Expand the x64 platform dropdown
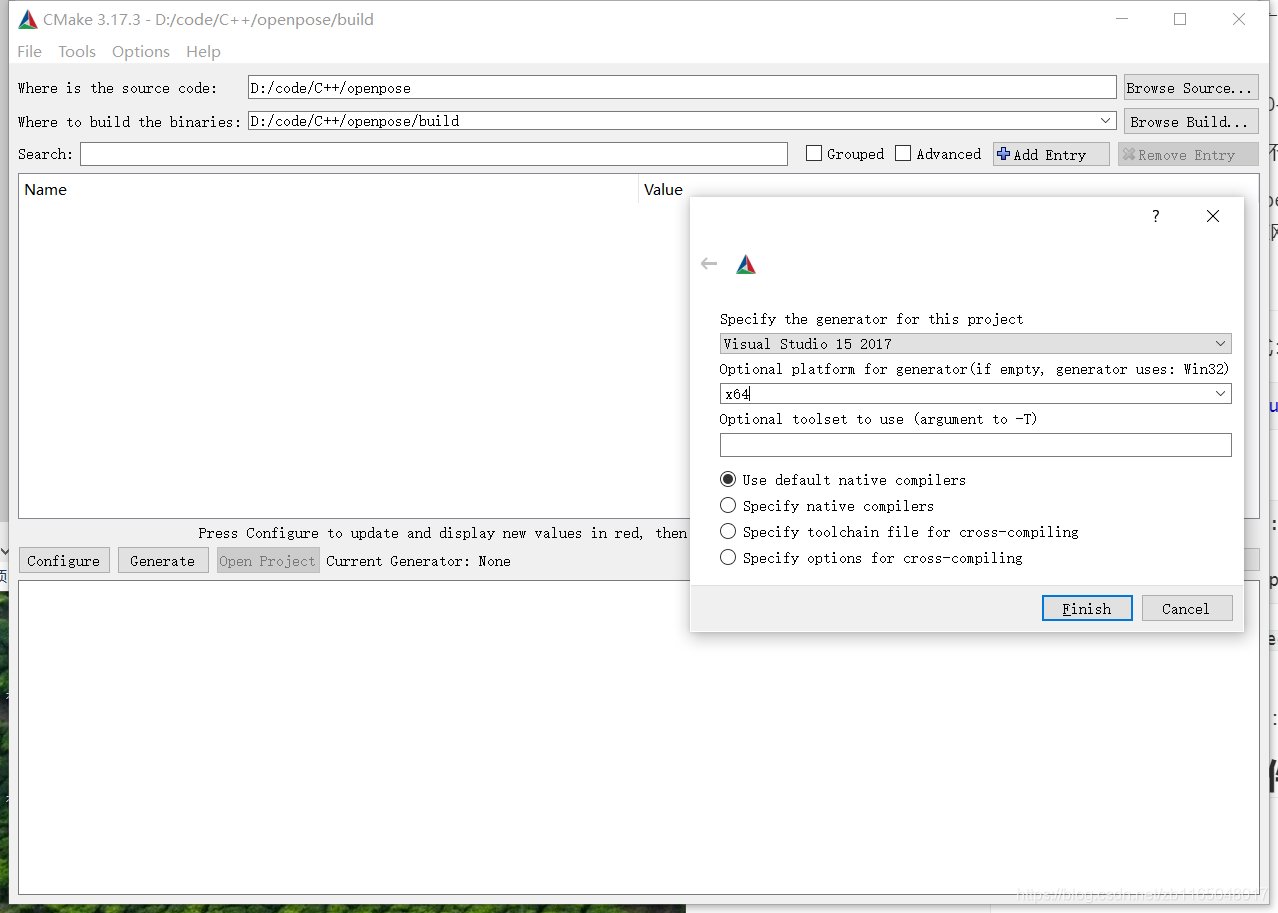Viewport: 1278px width, 913px height. [1221, 394]
